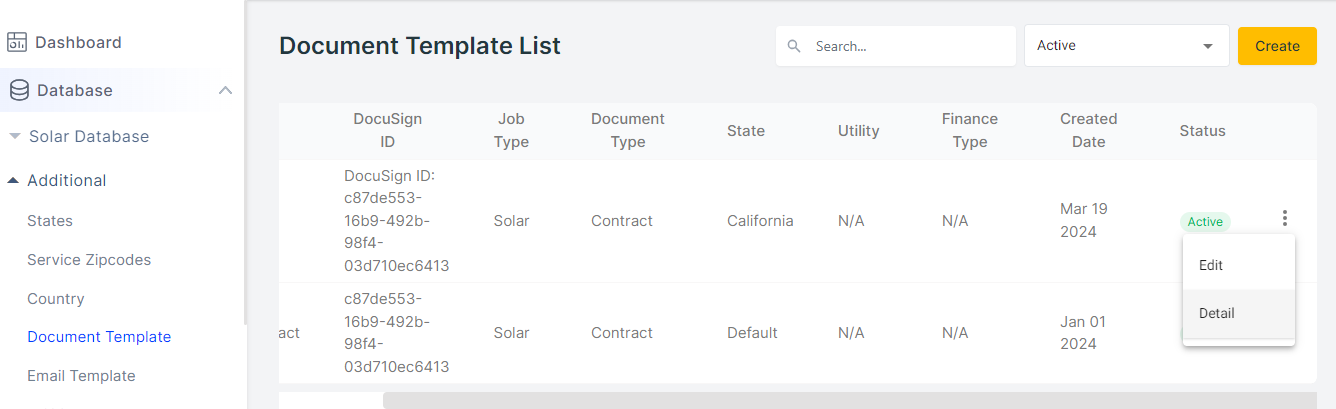
Task: Open the Active status filter dropdown
Action: (1126, 46)
